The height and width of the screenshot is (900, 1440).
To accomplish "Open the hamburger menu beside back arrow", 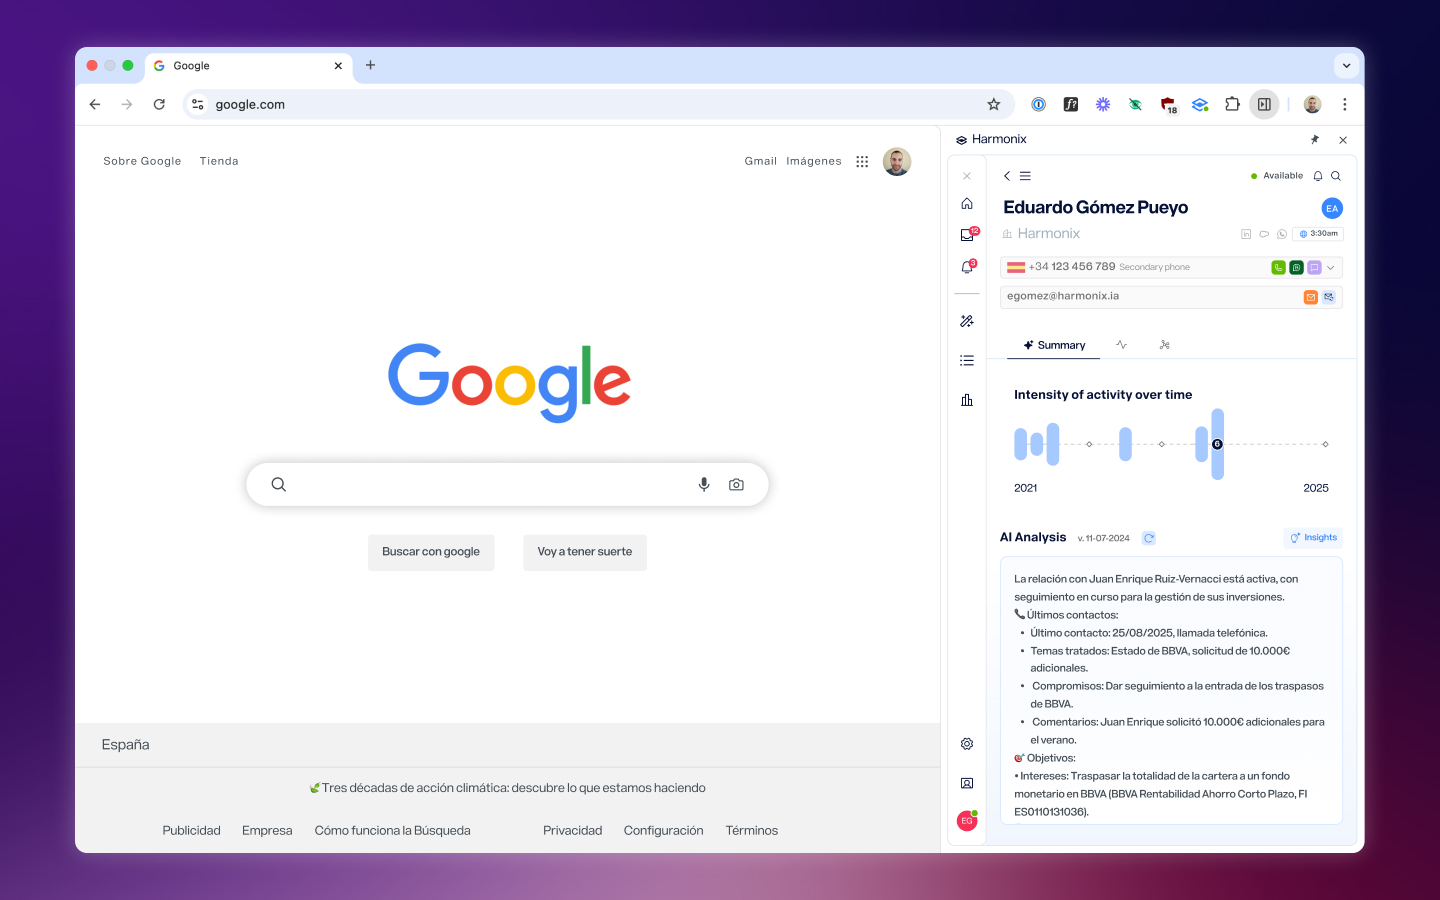I will (1025, 176).
